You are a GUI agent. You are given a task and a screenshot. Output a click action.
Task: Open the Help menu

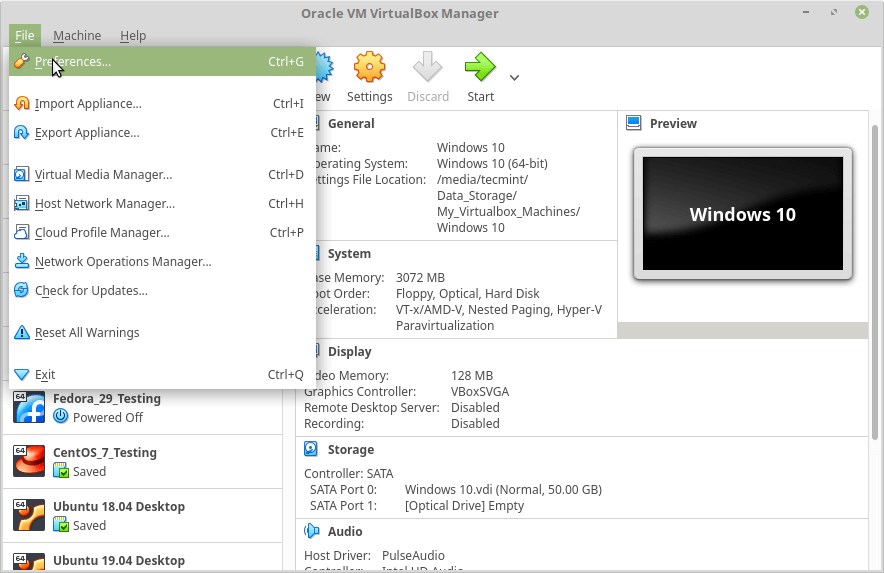[x=133, y=36]
